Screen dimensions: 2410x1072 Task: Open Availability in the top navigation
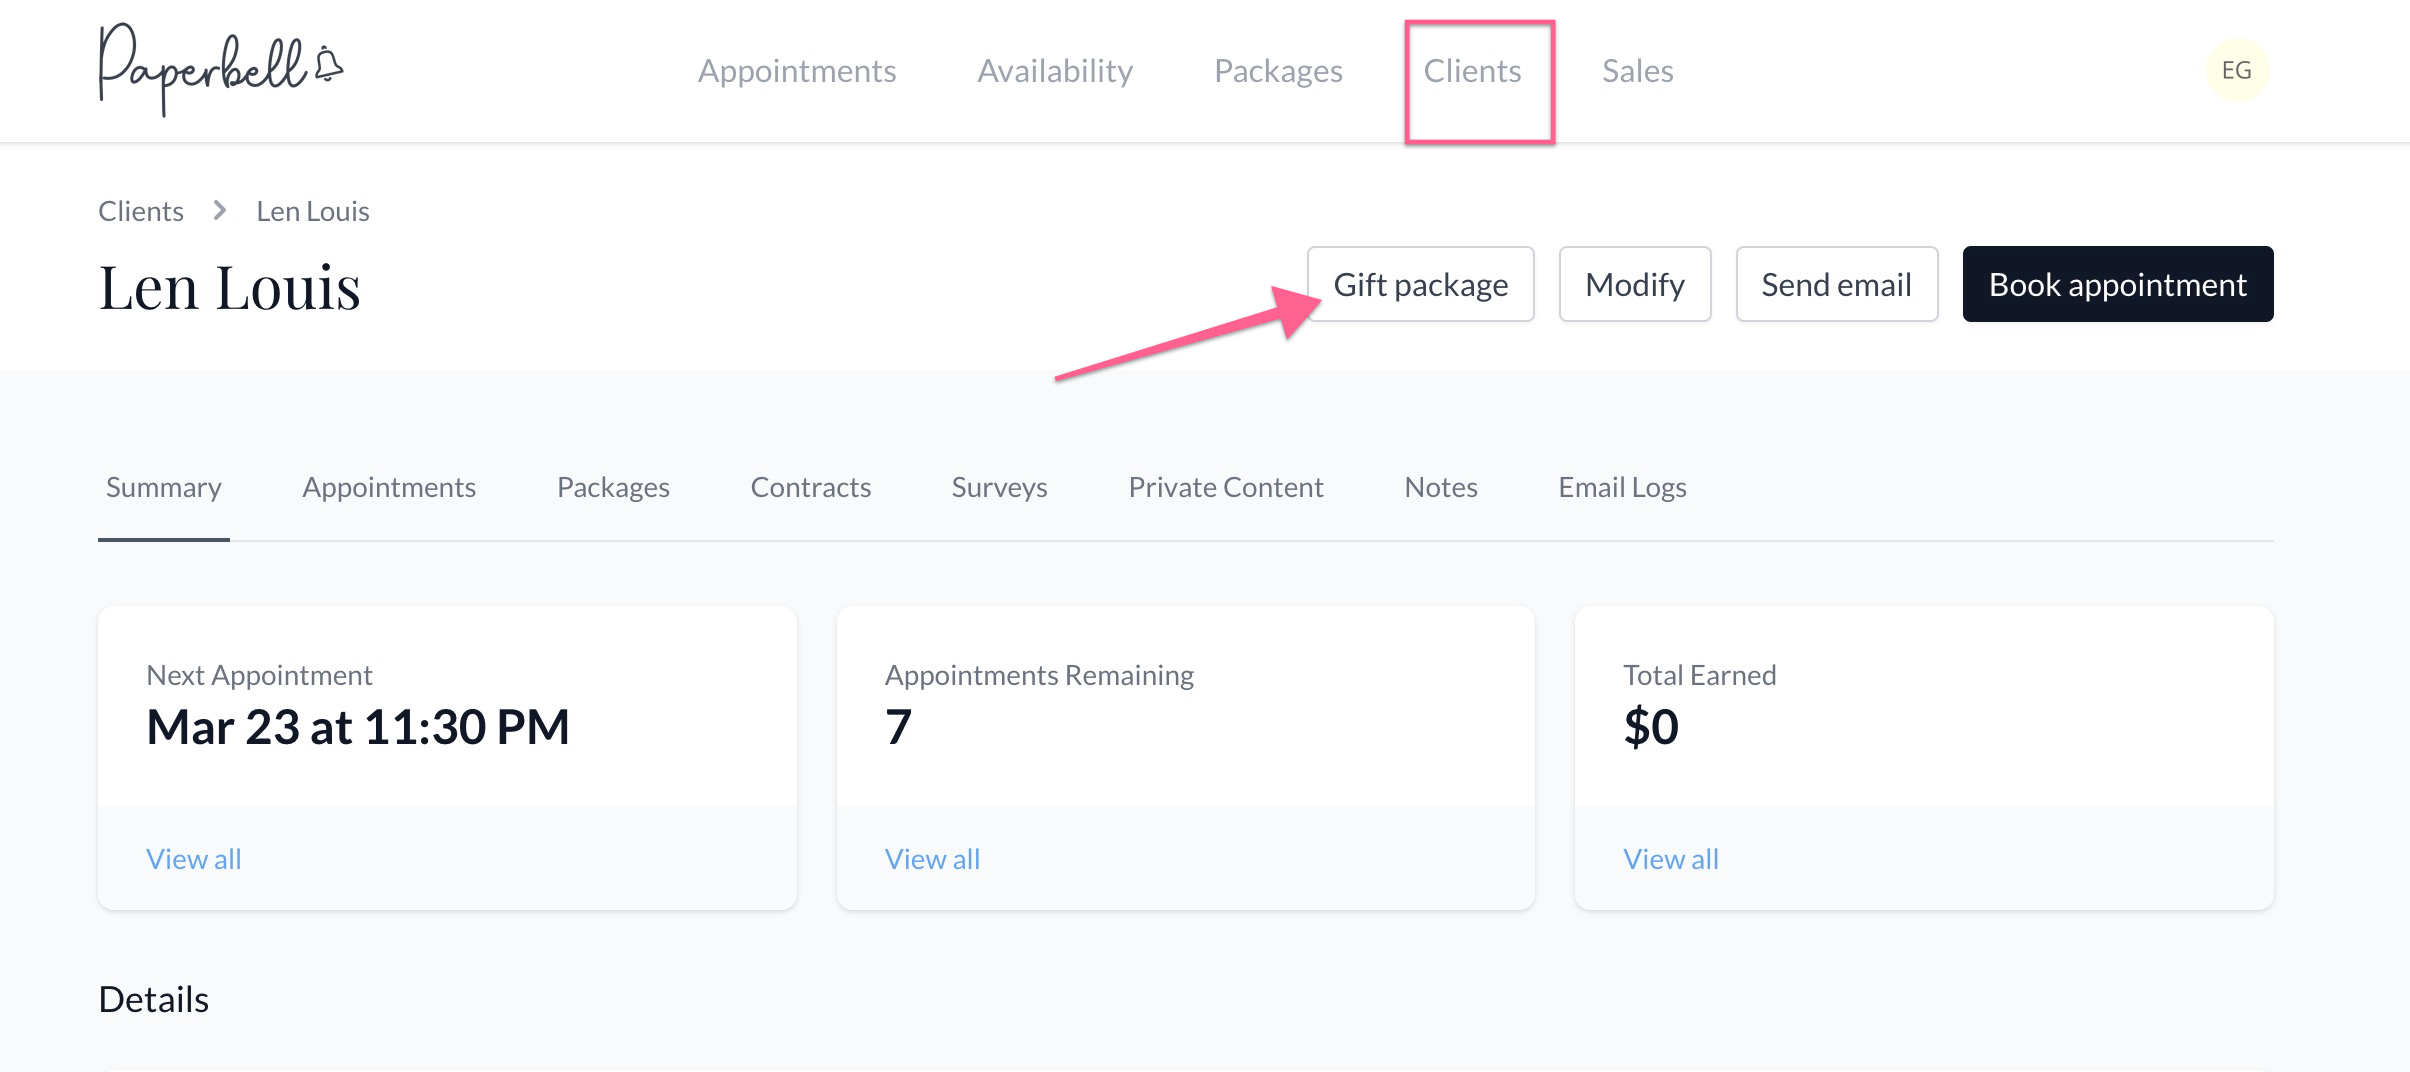click(x=1055, y=71)
